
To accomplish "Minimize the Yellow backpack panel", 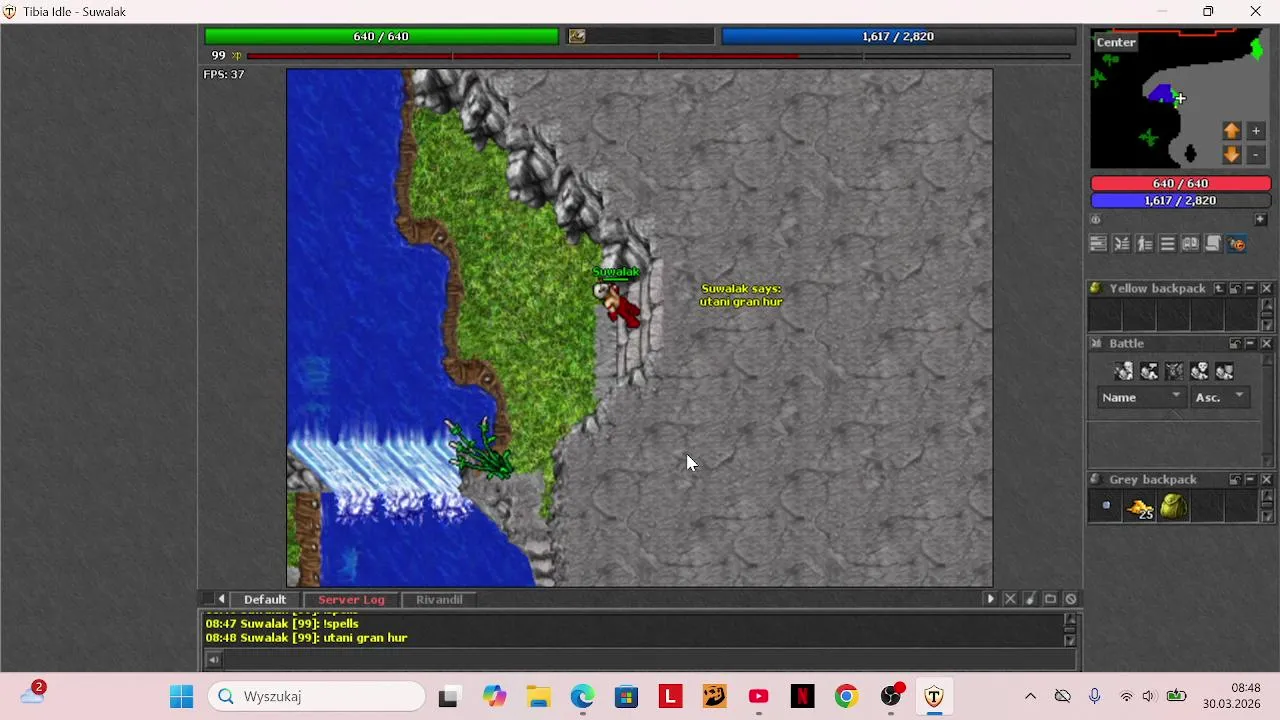I will 1250,288.
